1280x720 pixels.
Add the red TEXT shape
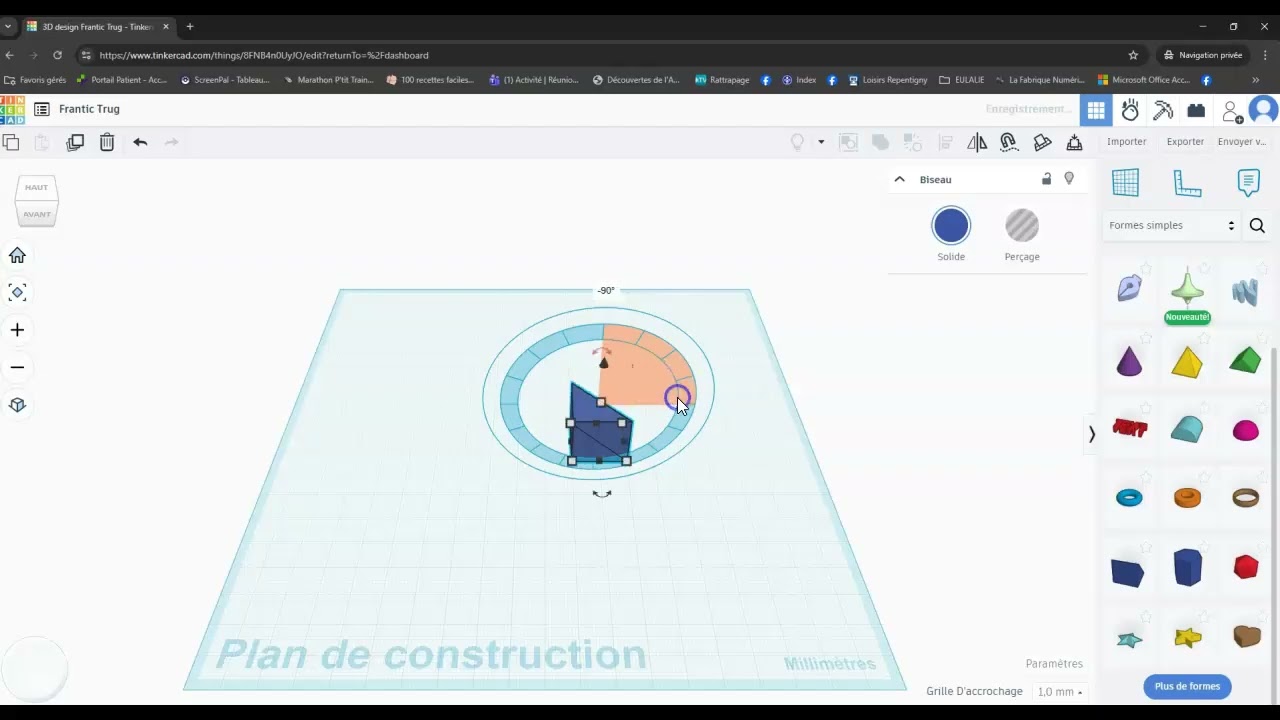pyautogui.click(x=1130, y=429)
